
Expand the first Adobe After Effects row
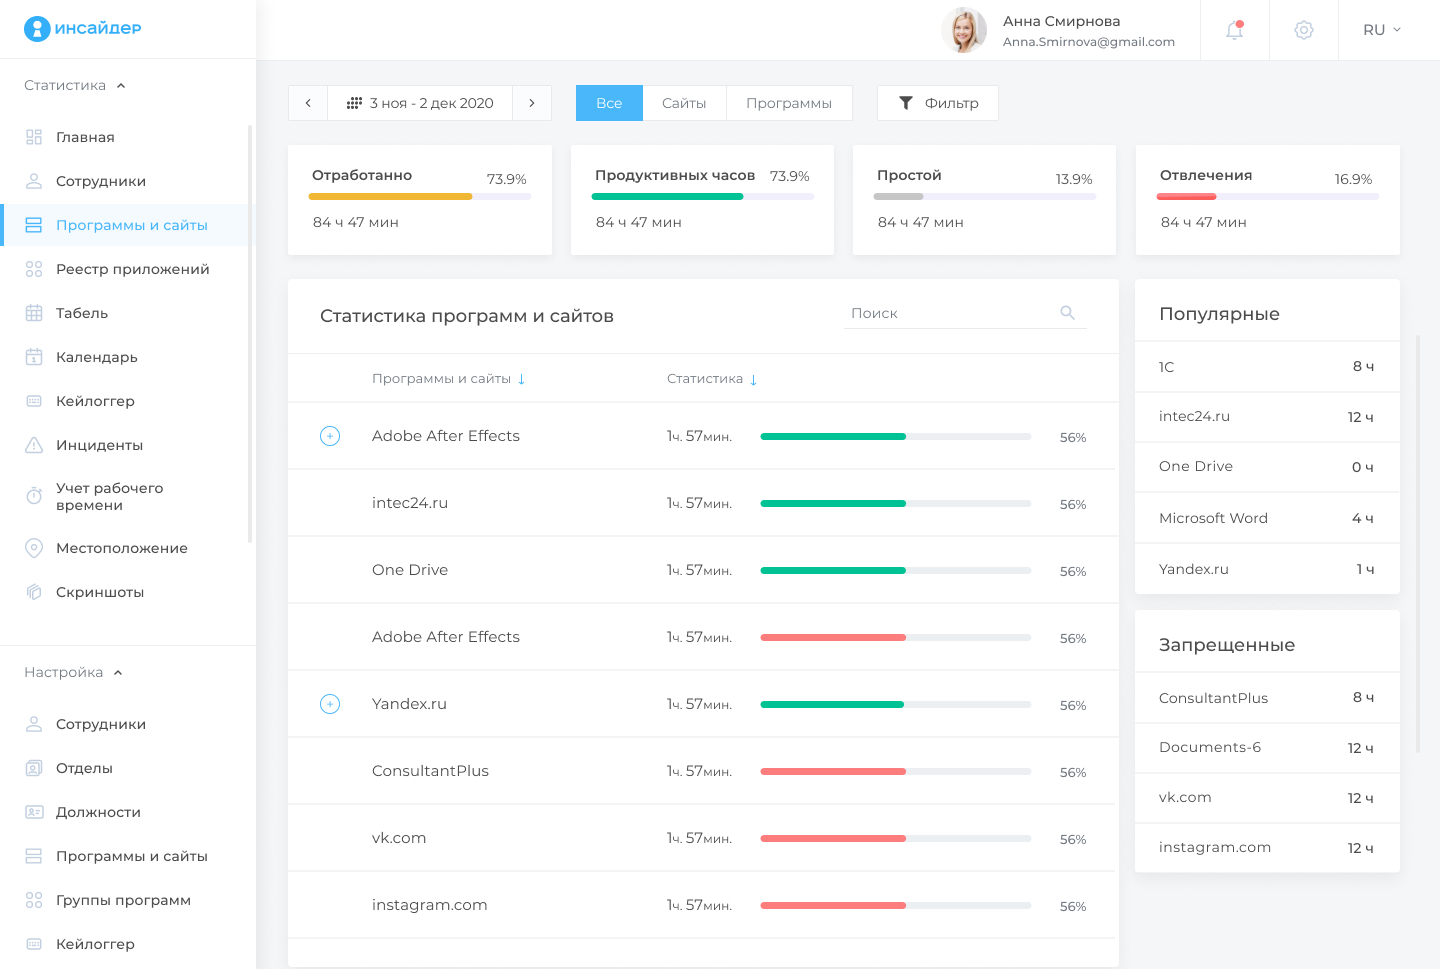pyautogui.click(x=330, y=436)
